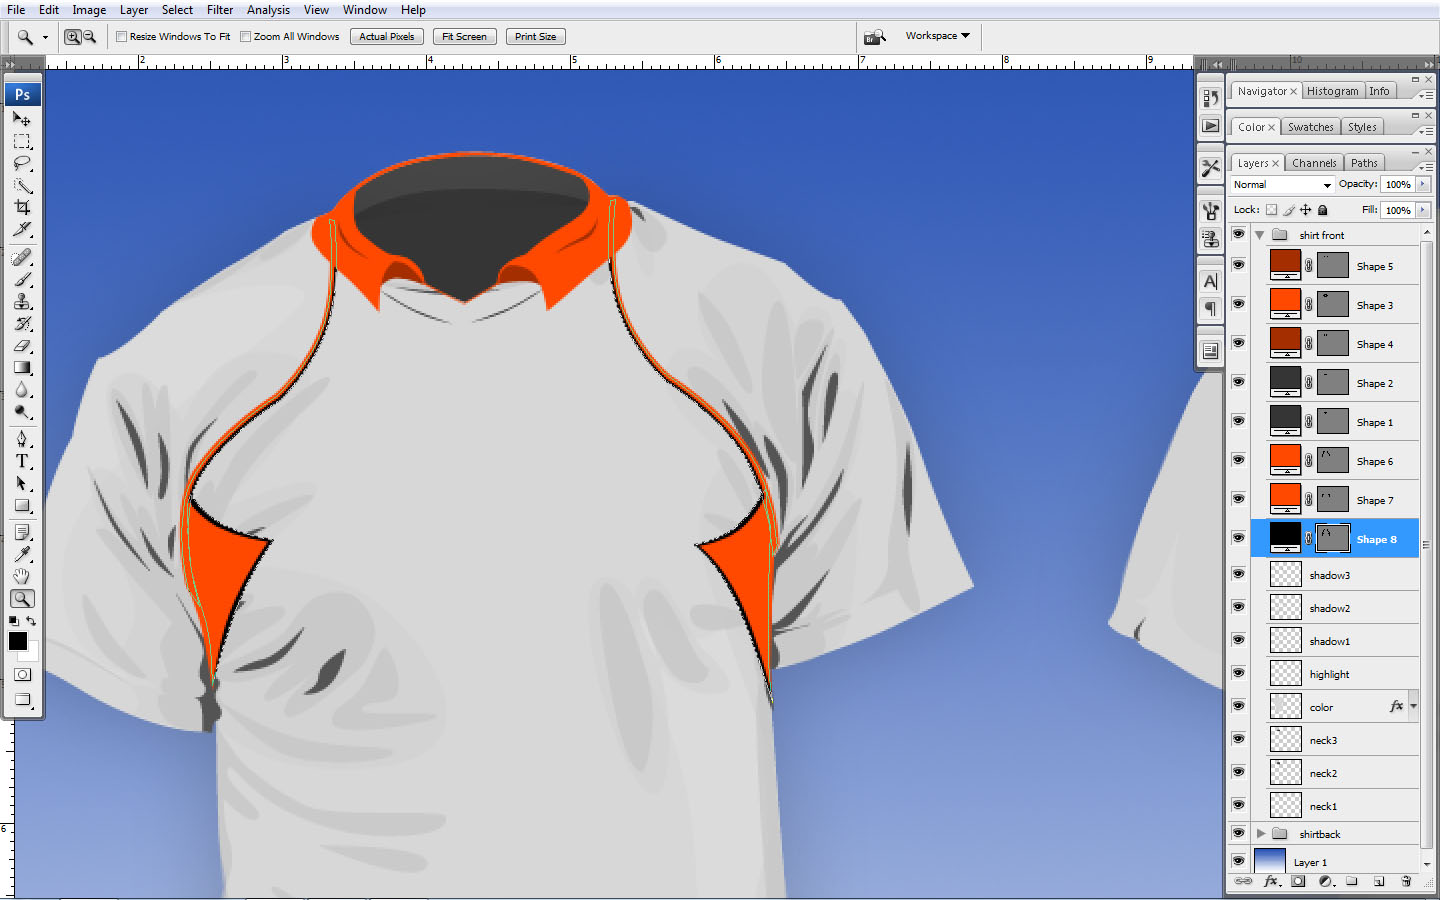Image resolution: width=1440 pixels, height=900 pixels.
Task: Hide the Shape 5 layer
Action: pos(1238,265)
